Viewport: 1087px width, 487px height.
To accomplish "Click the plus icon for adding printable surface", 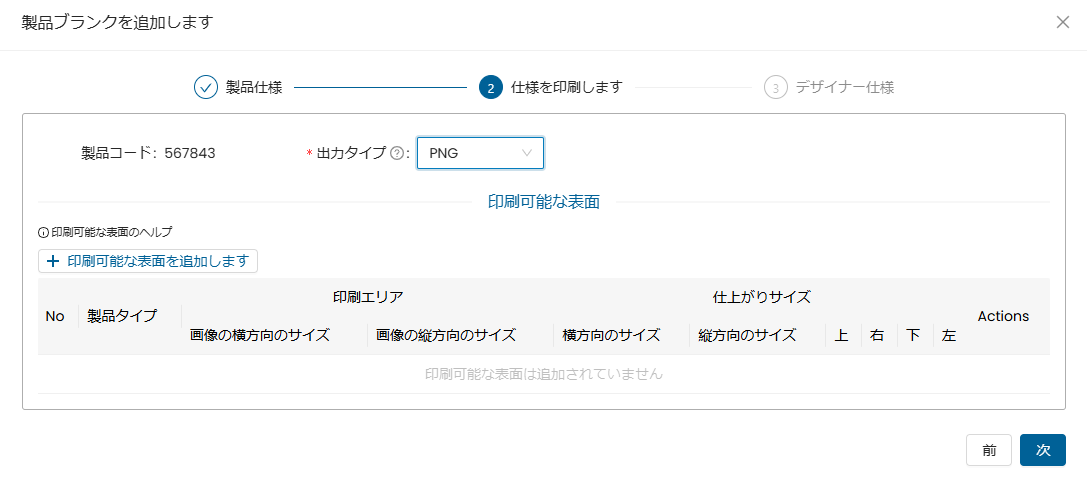I will 54,261.
